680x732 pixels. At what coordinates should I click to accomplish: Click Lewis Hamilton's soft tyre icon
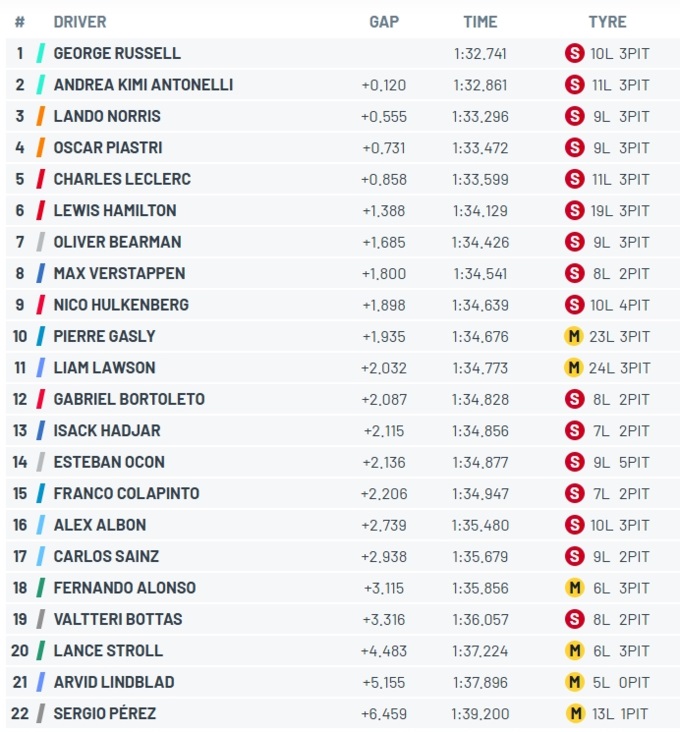point(574,210)
